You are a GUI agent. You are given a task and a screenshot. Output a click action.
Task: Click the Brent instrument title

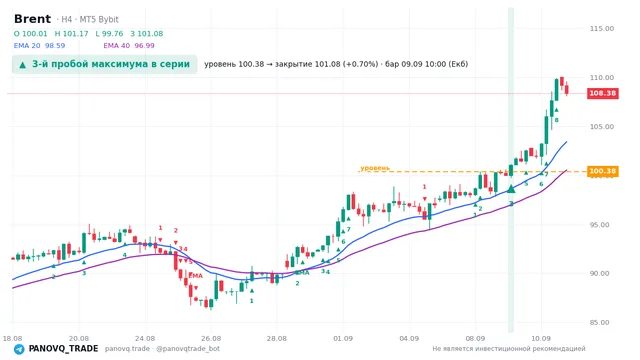click(32, 19)
